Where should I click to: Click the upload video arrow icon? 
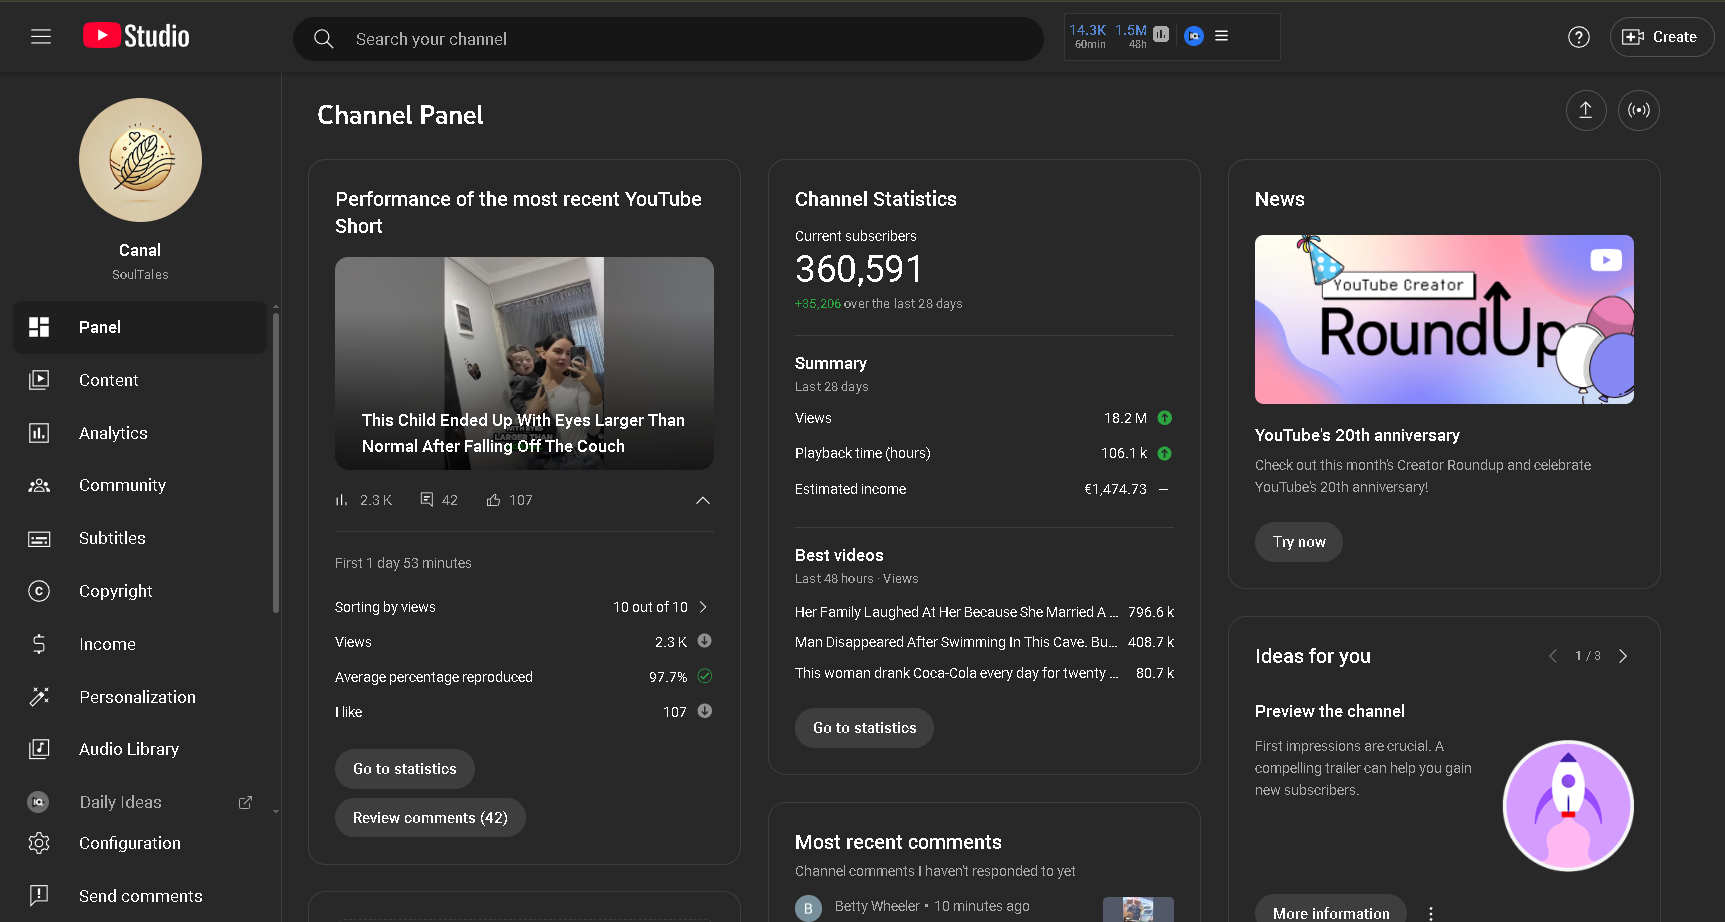pyautogui.click(x=1585, y=110)
